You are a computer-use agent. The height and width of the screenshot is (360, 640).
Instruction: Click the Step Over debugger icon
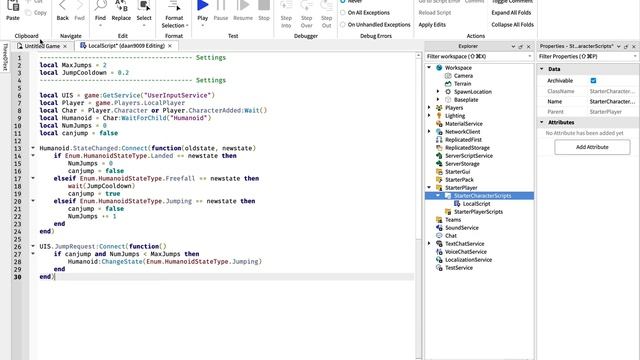pos(307,6)
